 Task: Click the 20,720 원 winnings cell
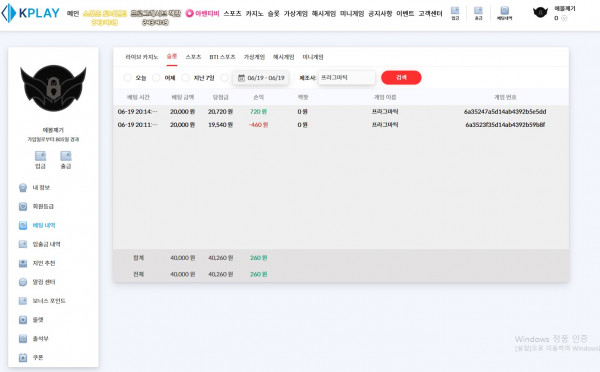pos(220,112)
